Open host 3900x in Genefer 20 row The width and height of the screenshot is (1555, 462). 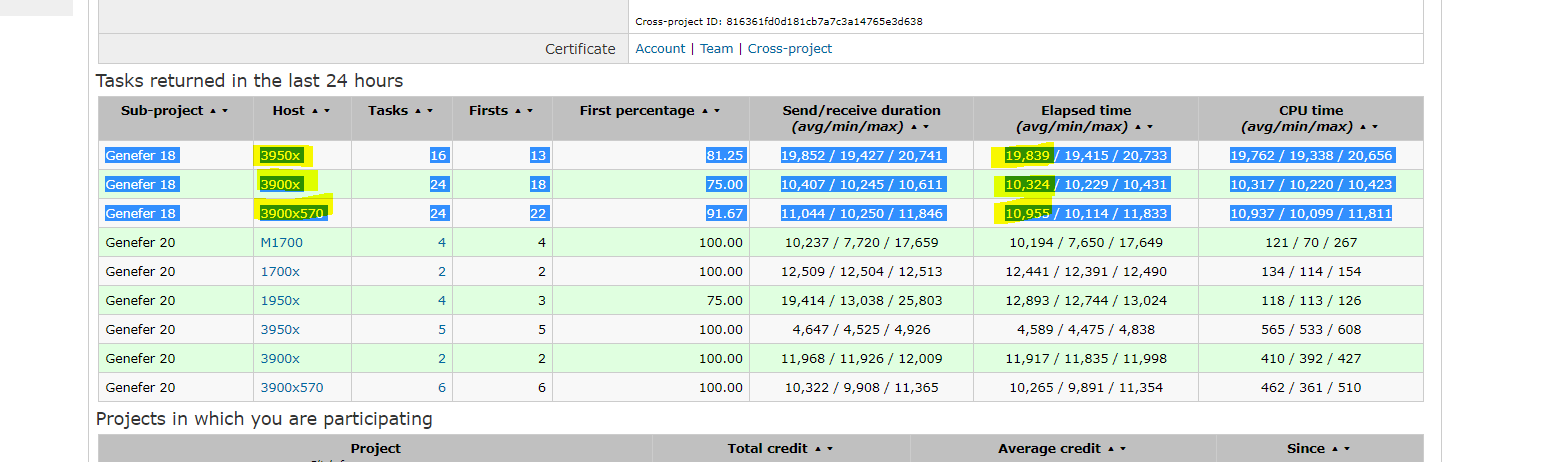point(280,358)
